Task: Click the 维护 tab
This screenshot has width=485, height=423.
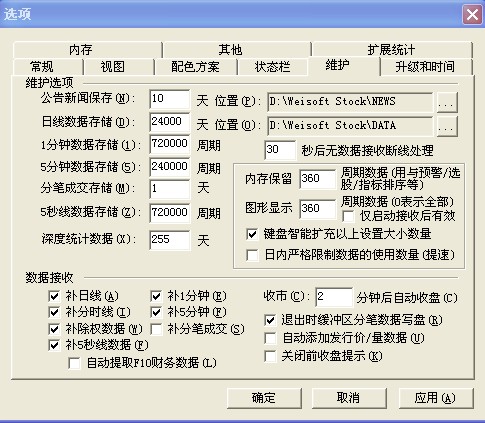Action: (344, 65)
